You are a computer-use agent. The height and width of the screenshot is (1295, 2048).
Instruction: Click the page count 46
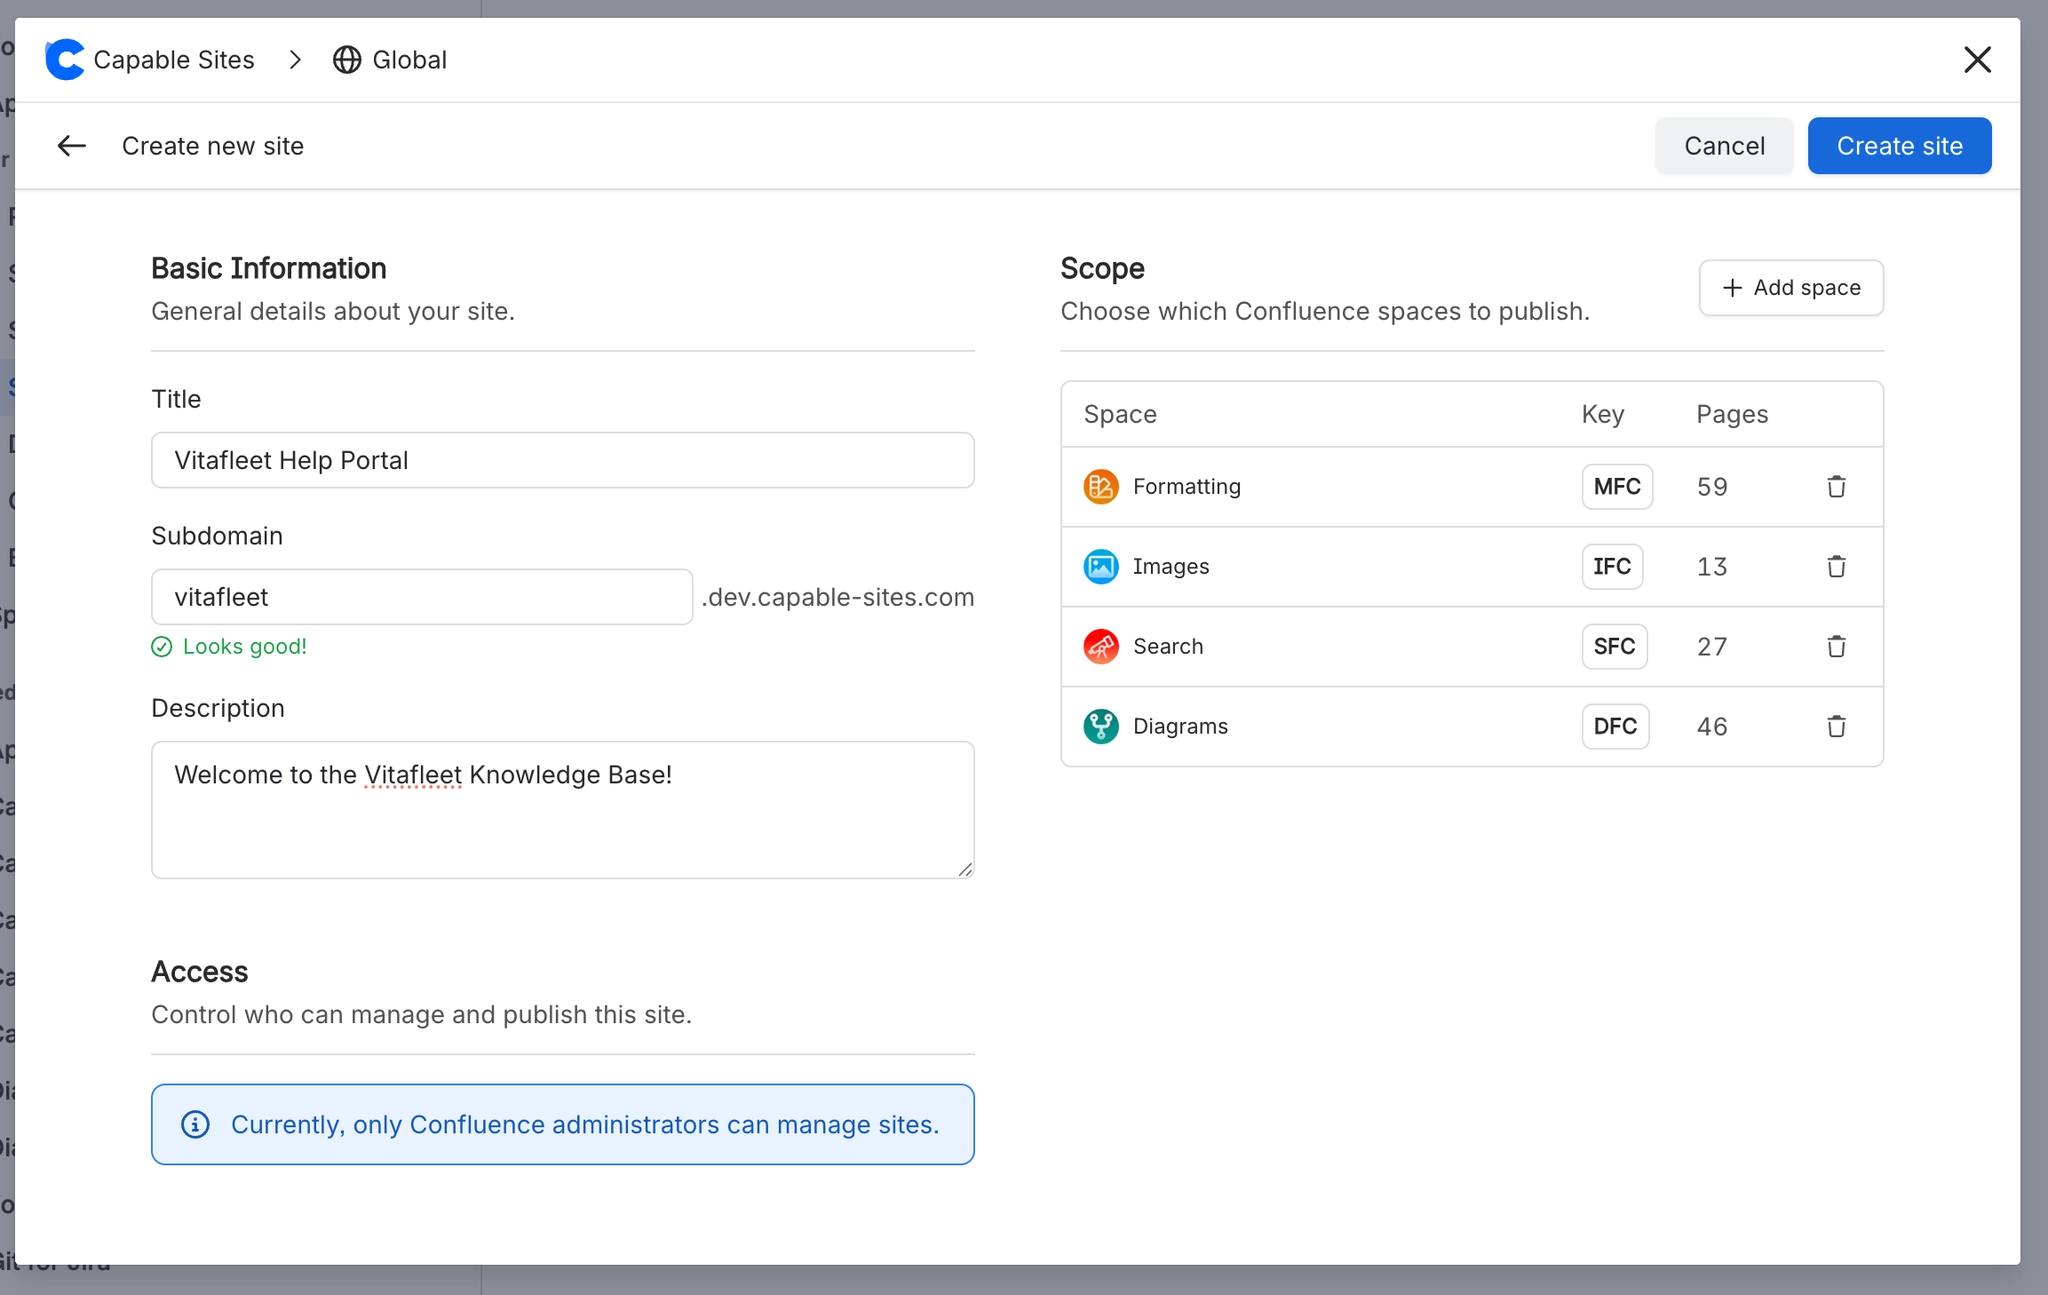1712,727
